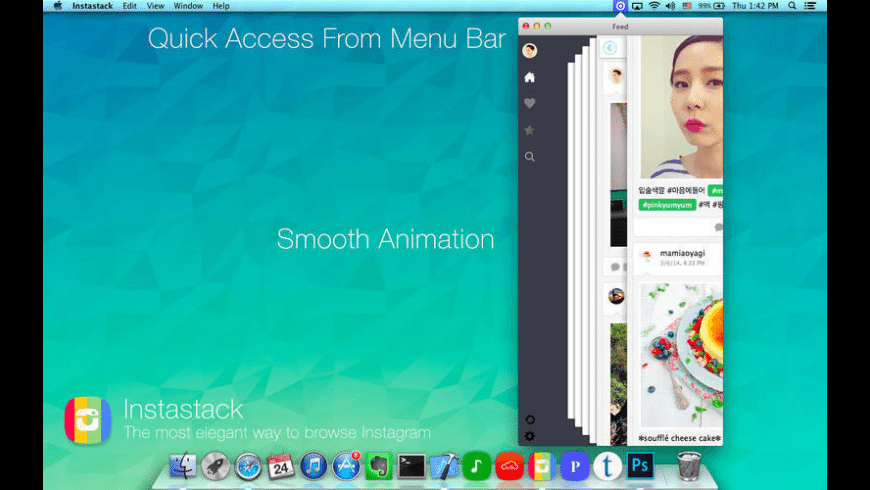
Task: Open the View menu
Action: pyautogui.click(x=155, y=6)
